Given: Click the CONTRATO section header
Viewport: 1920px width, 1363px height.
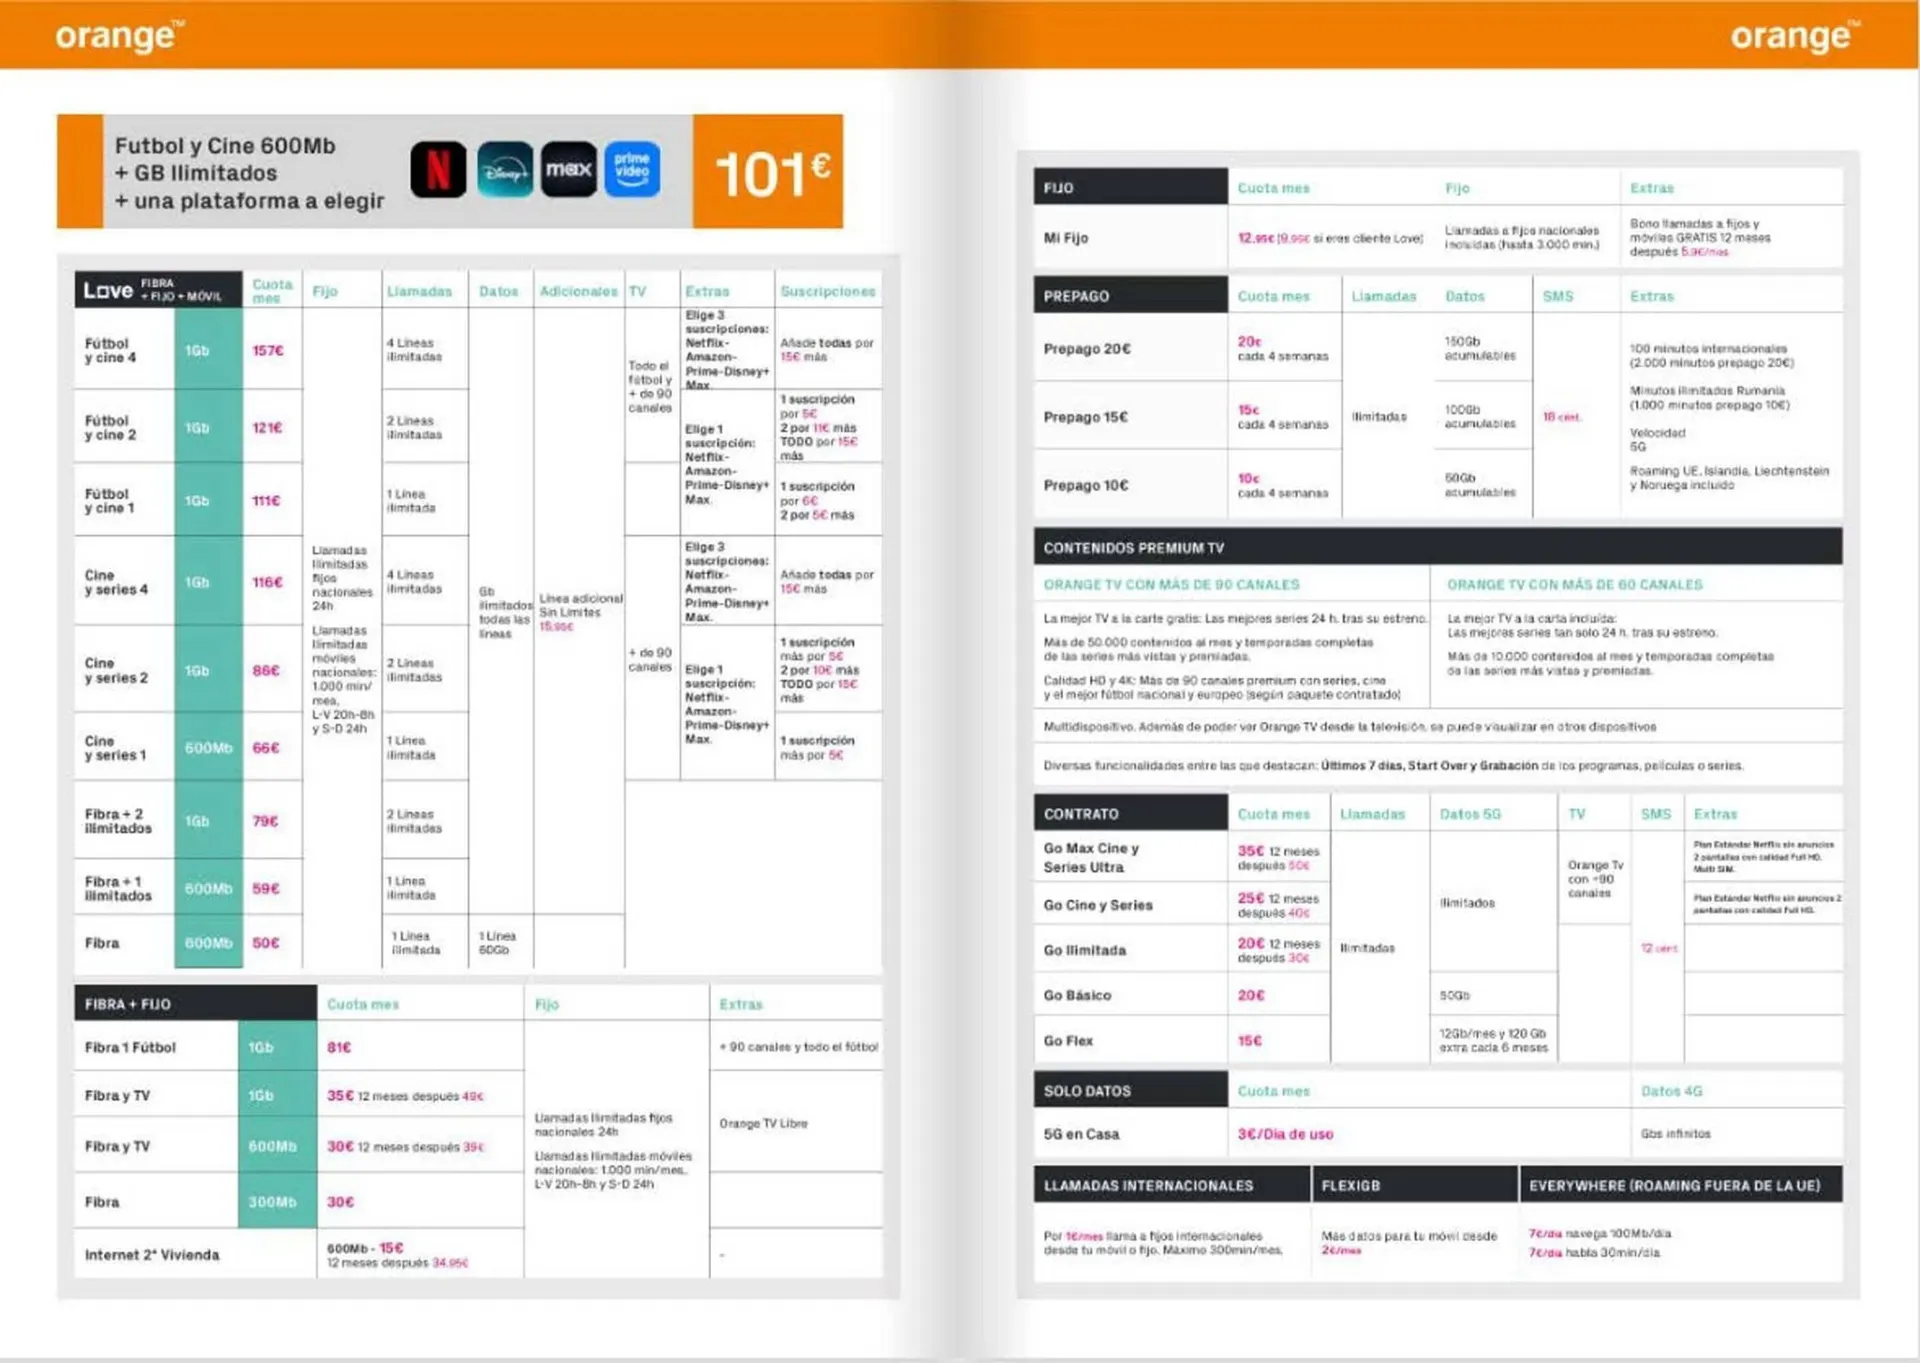Looking at the screenshot, I should pos(1130,813).
